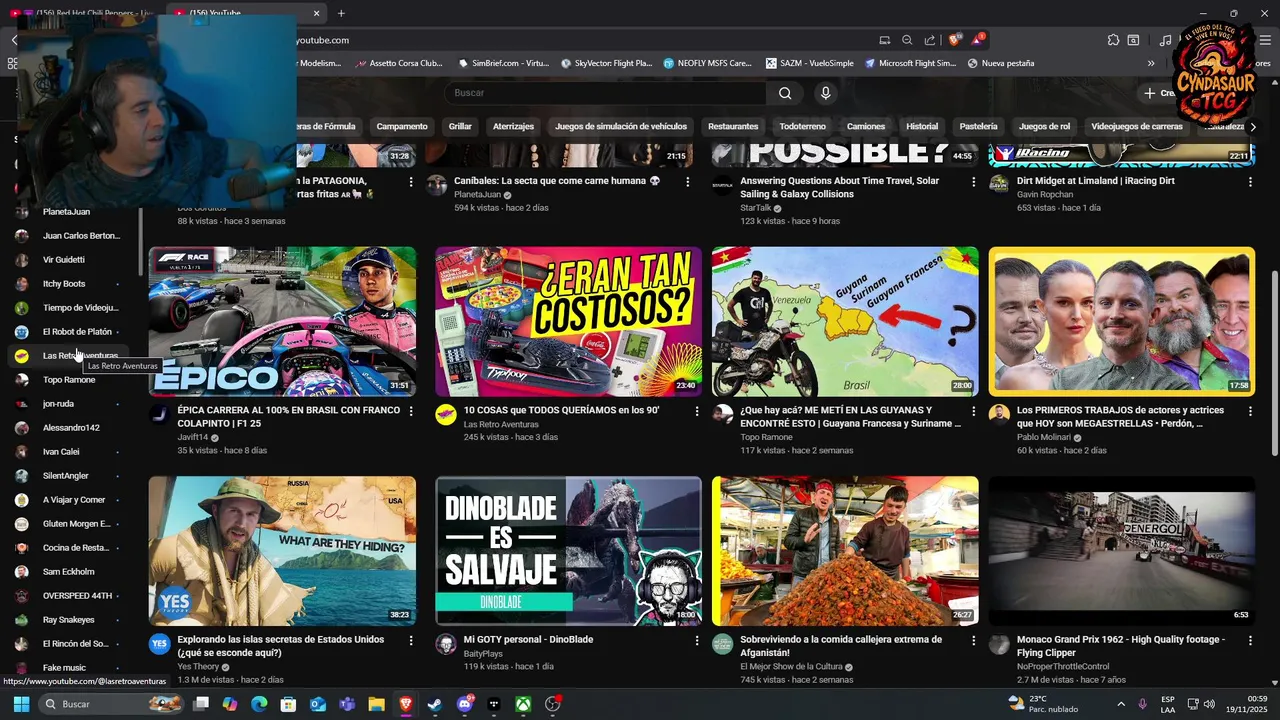Open Brave Shields icon in address bar
Viewport: 1280px width, 720px height.
(955, 40)
